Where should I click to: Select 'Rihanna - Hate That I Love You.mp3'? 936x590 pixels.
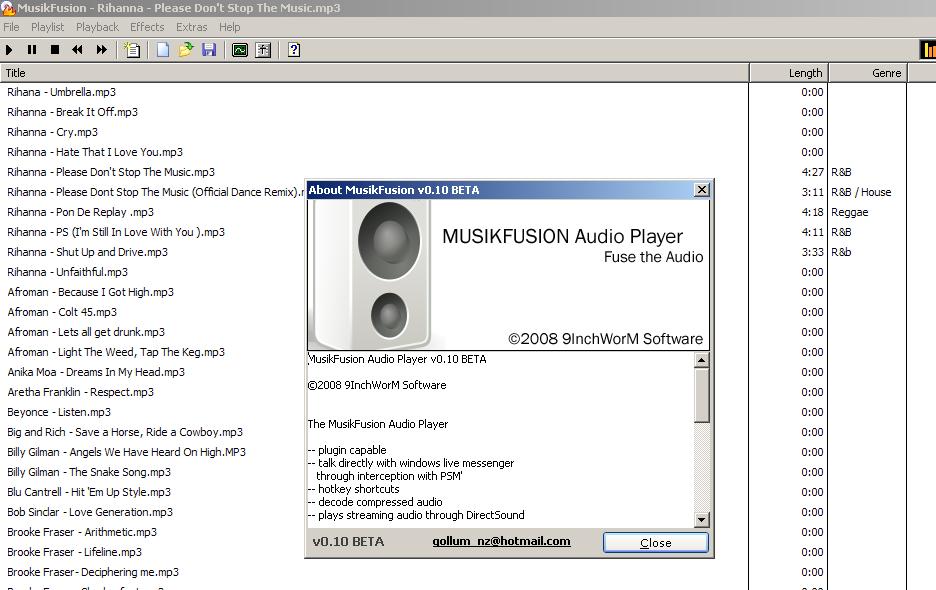[x=95, y=152]
